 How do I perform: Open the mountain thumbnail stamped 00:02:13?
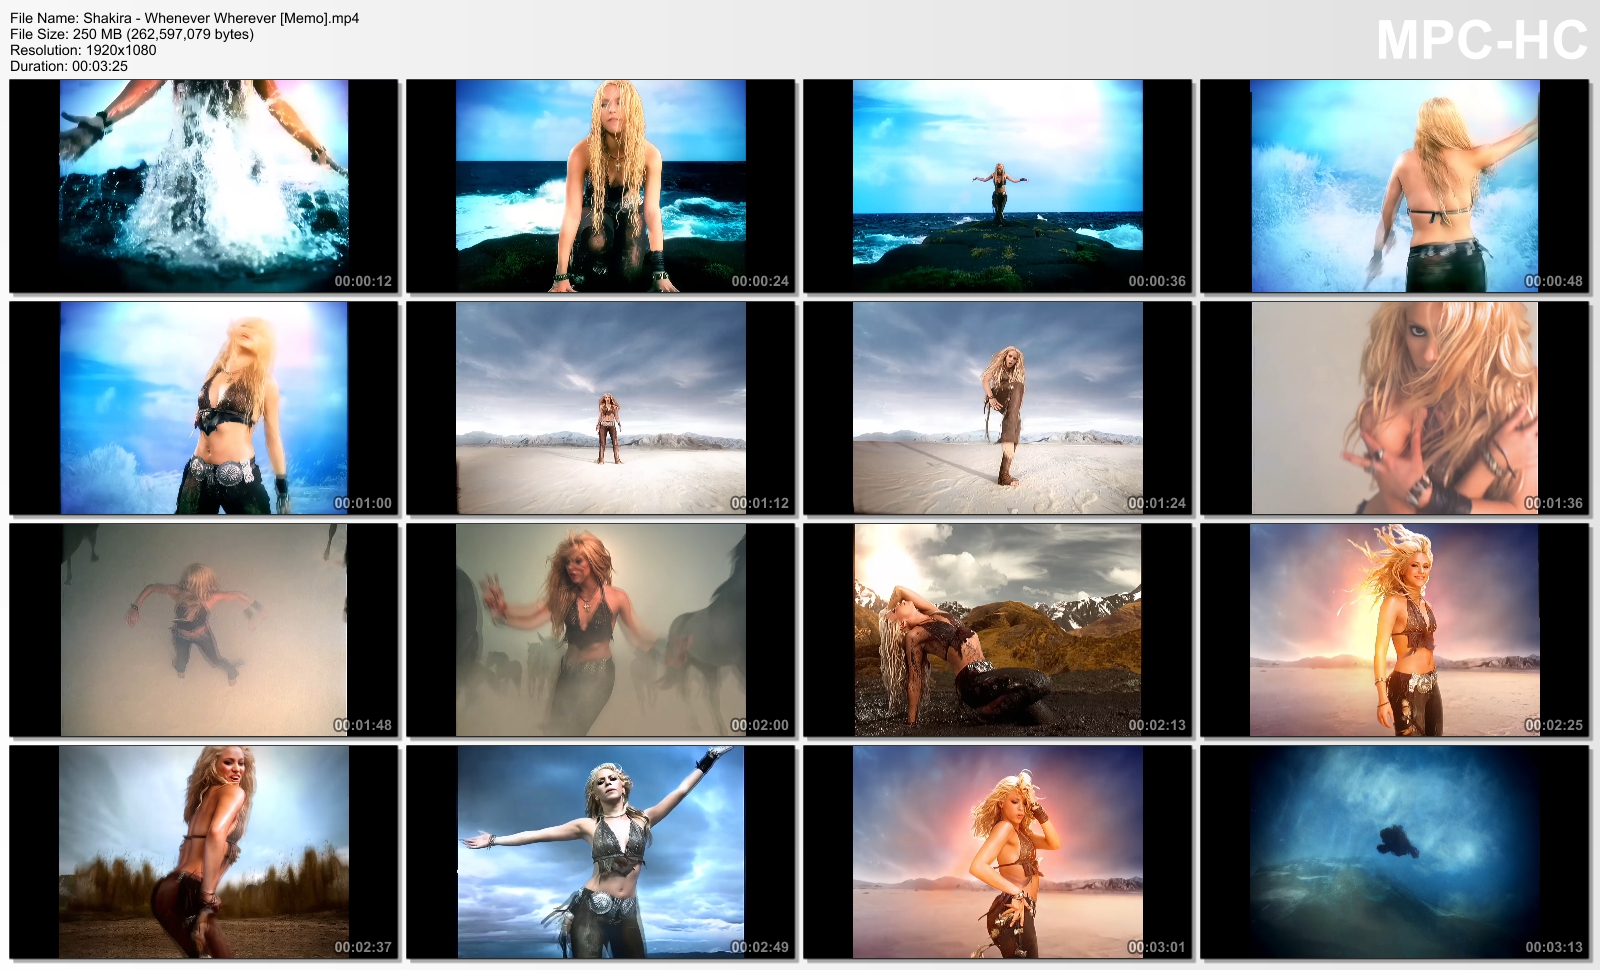[x=998, y=630]
